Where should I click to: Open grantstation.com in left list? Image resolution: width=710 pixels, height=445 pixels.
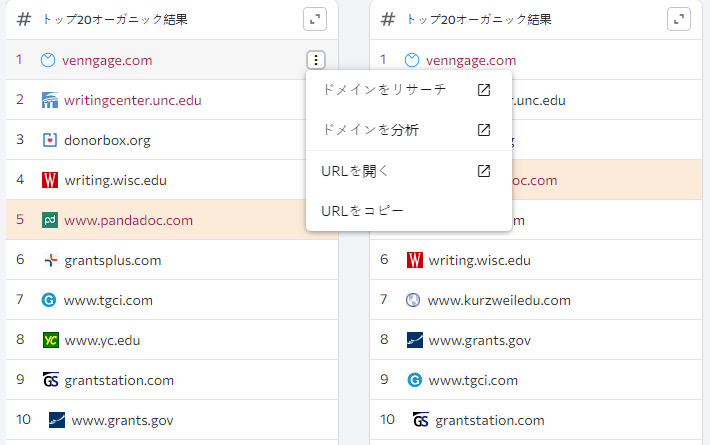click(x=119, y=380)
